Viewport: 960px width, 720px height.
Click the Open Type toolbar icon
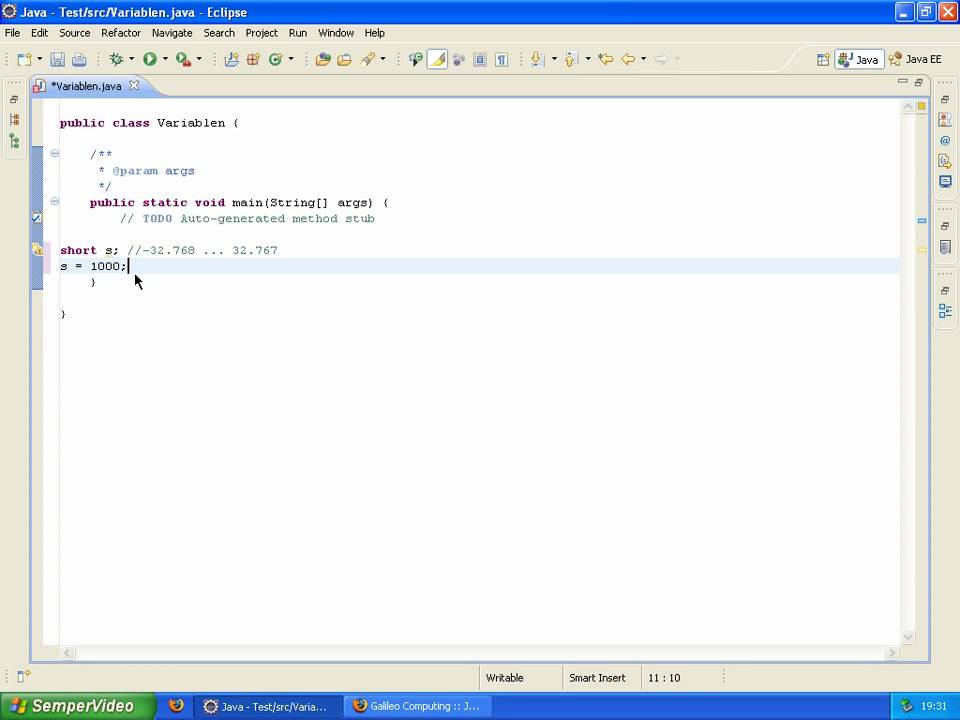coord(323,59)
